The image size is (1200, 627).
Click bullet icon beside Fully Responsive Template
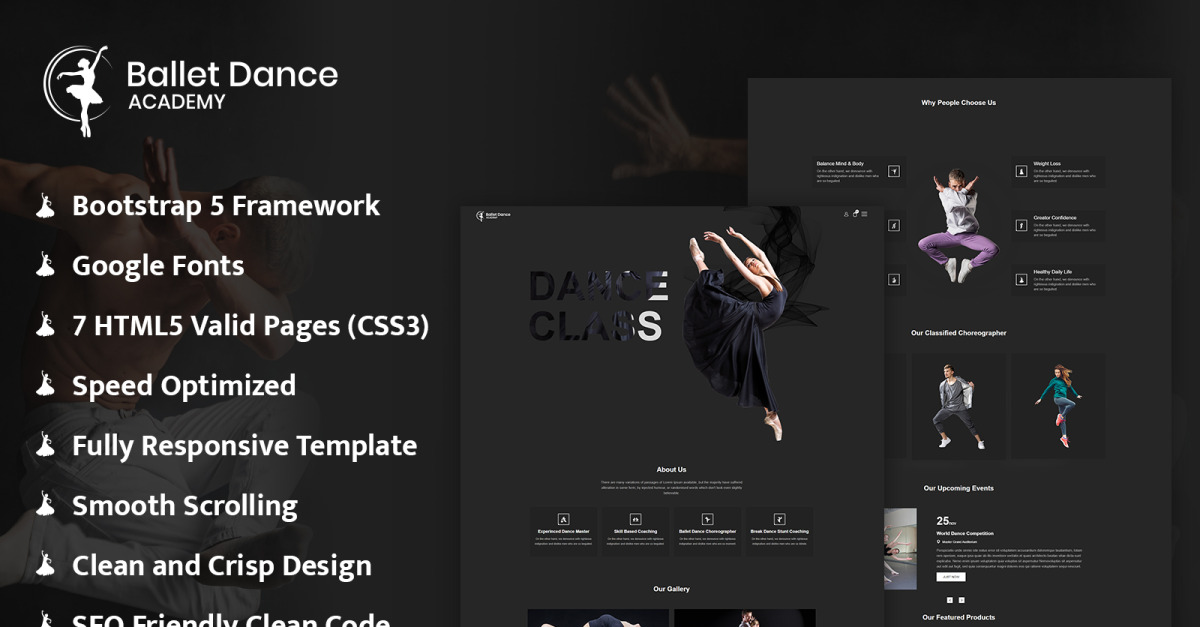[45, 446]
